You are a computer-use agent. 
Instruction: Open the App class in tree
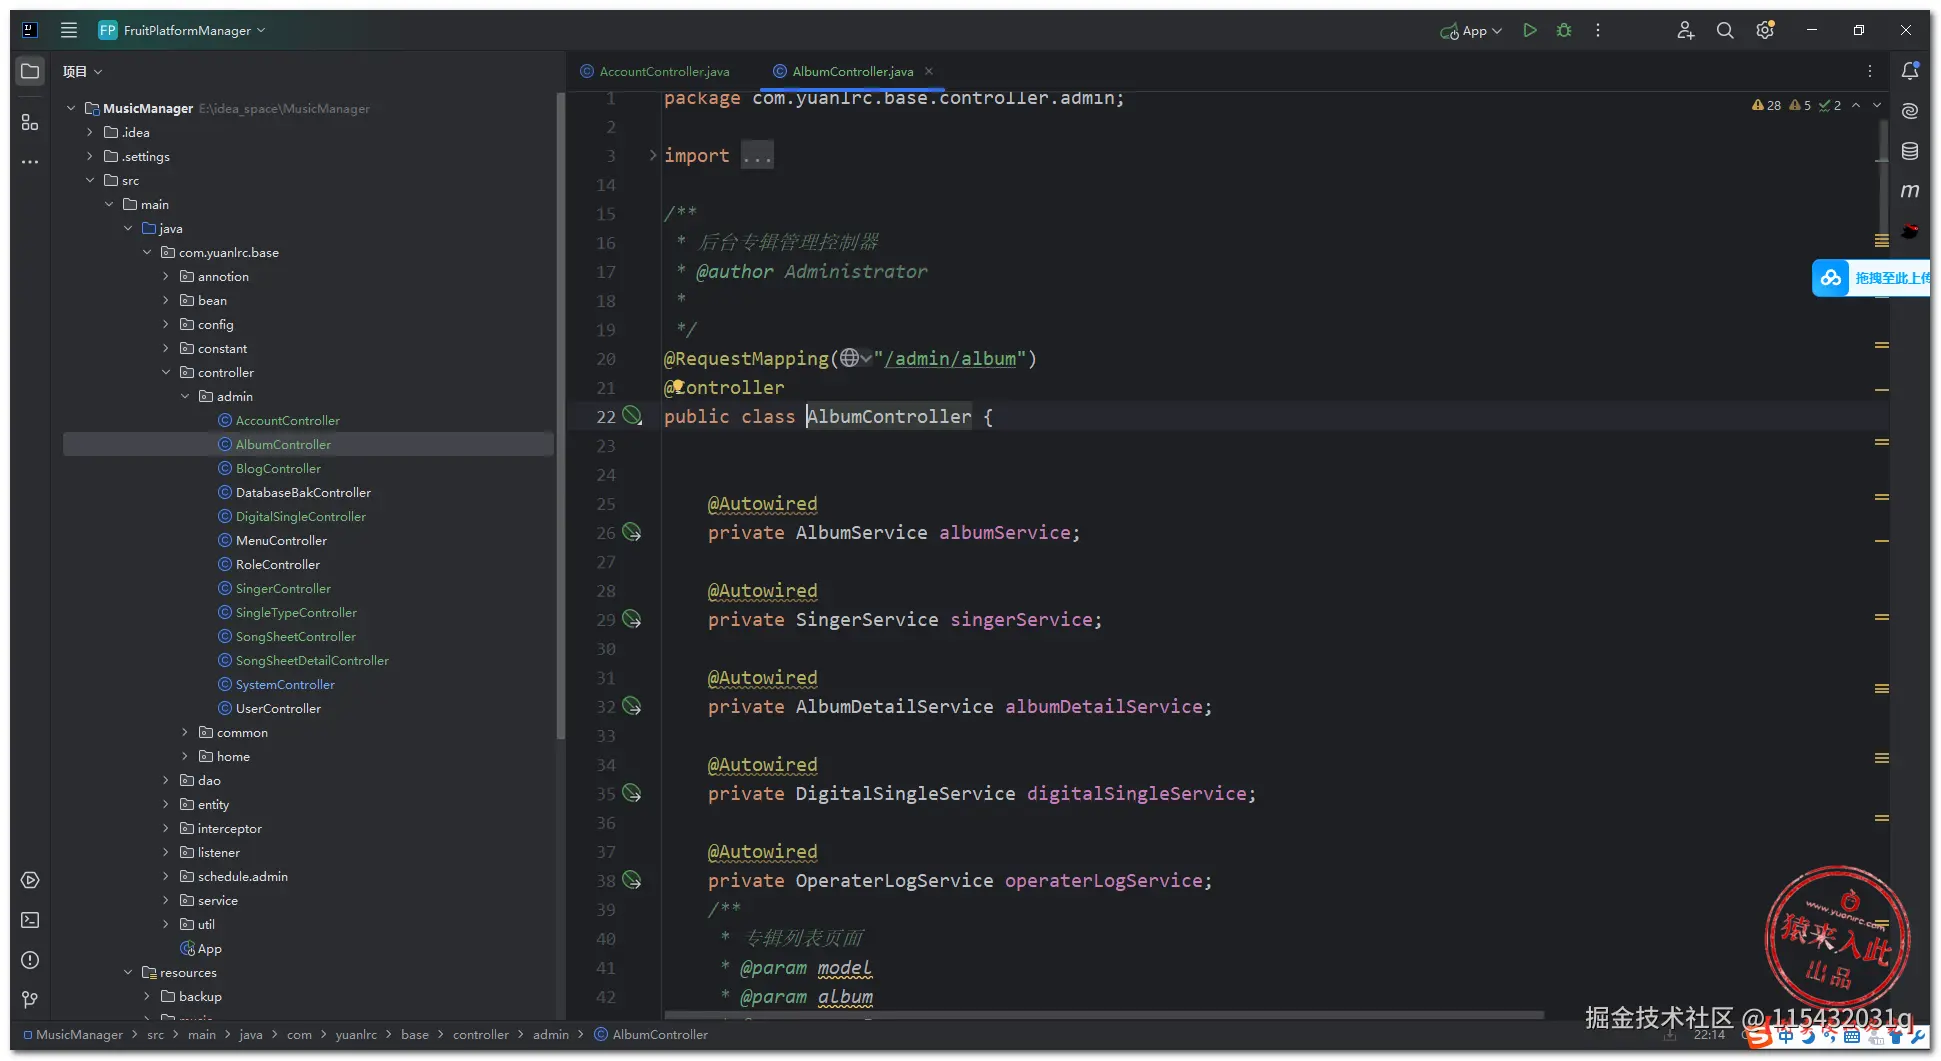(209, 948)
